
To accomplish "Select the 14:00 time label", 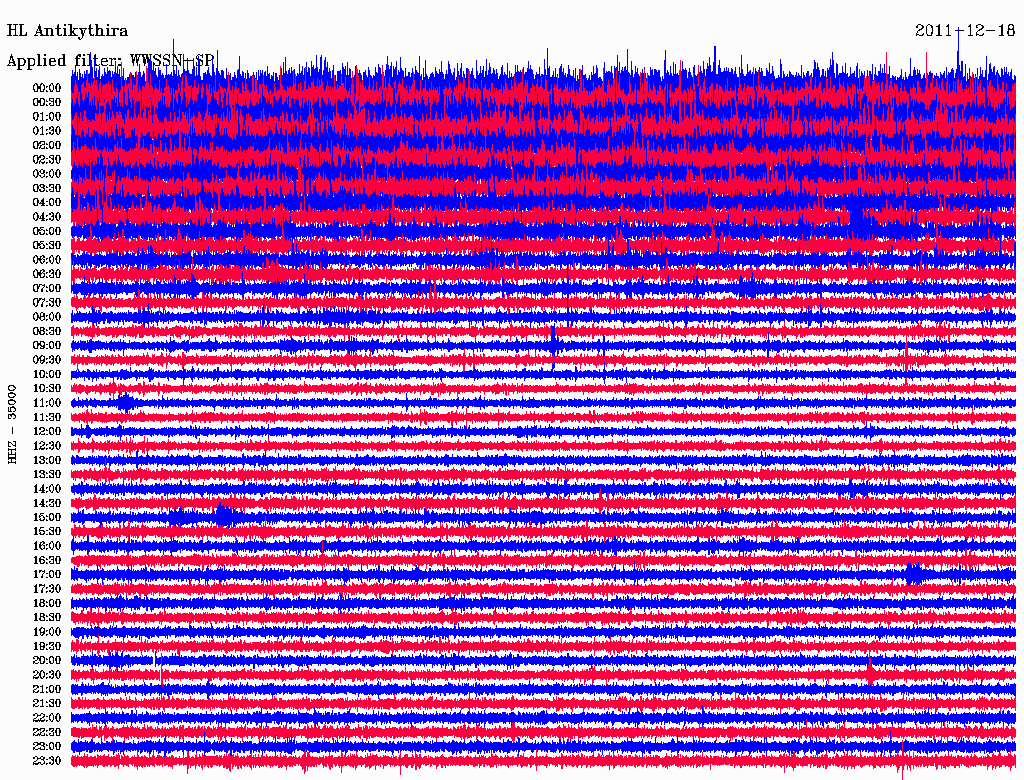I will coord(47,489).
